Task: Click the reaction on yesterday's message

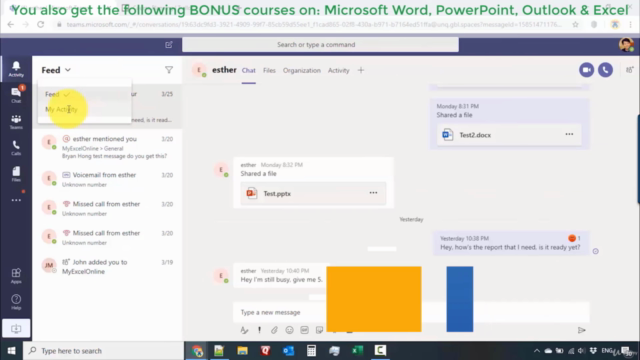Action: pyautogui.click(x=574, y=238)
